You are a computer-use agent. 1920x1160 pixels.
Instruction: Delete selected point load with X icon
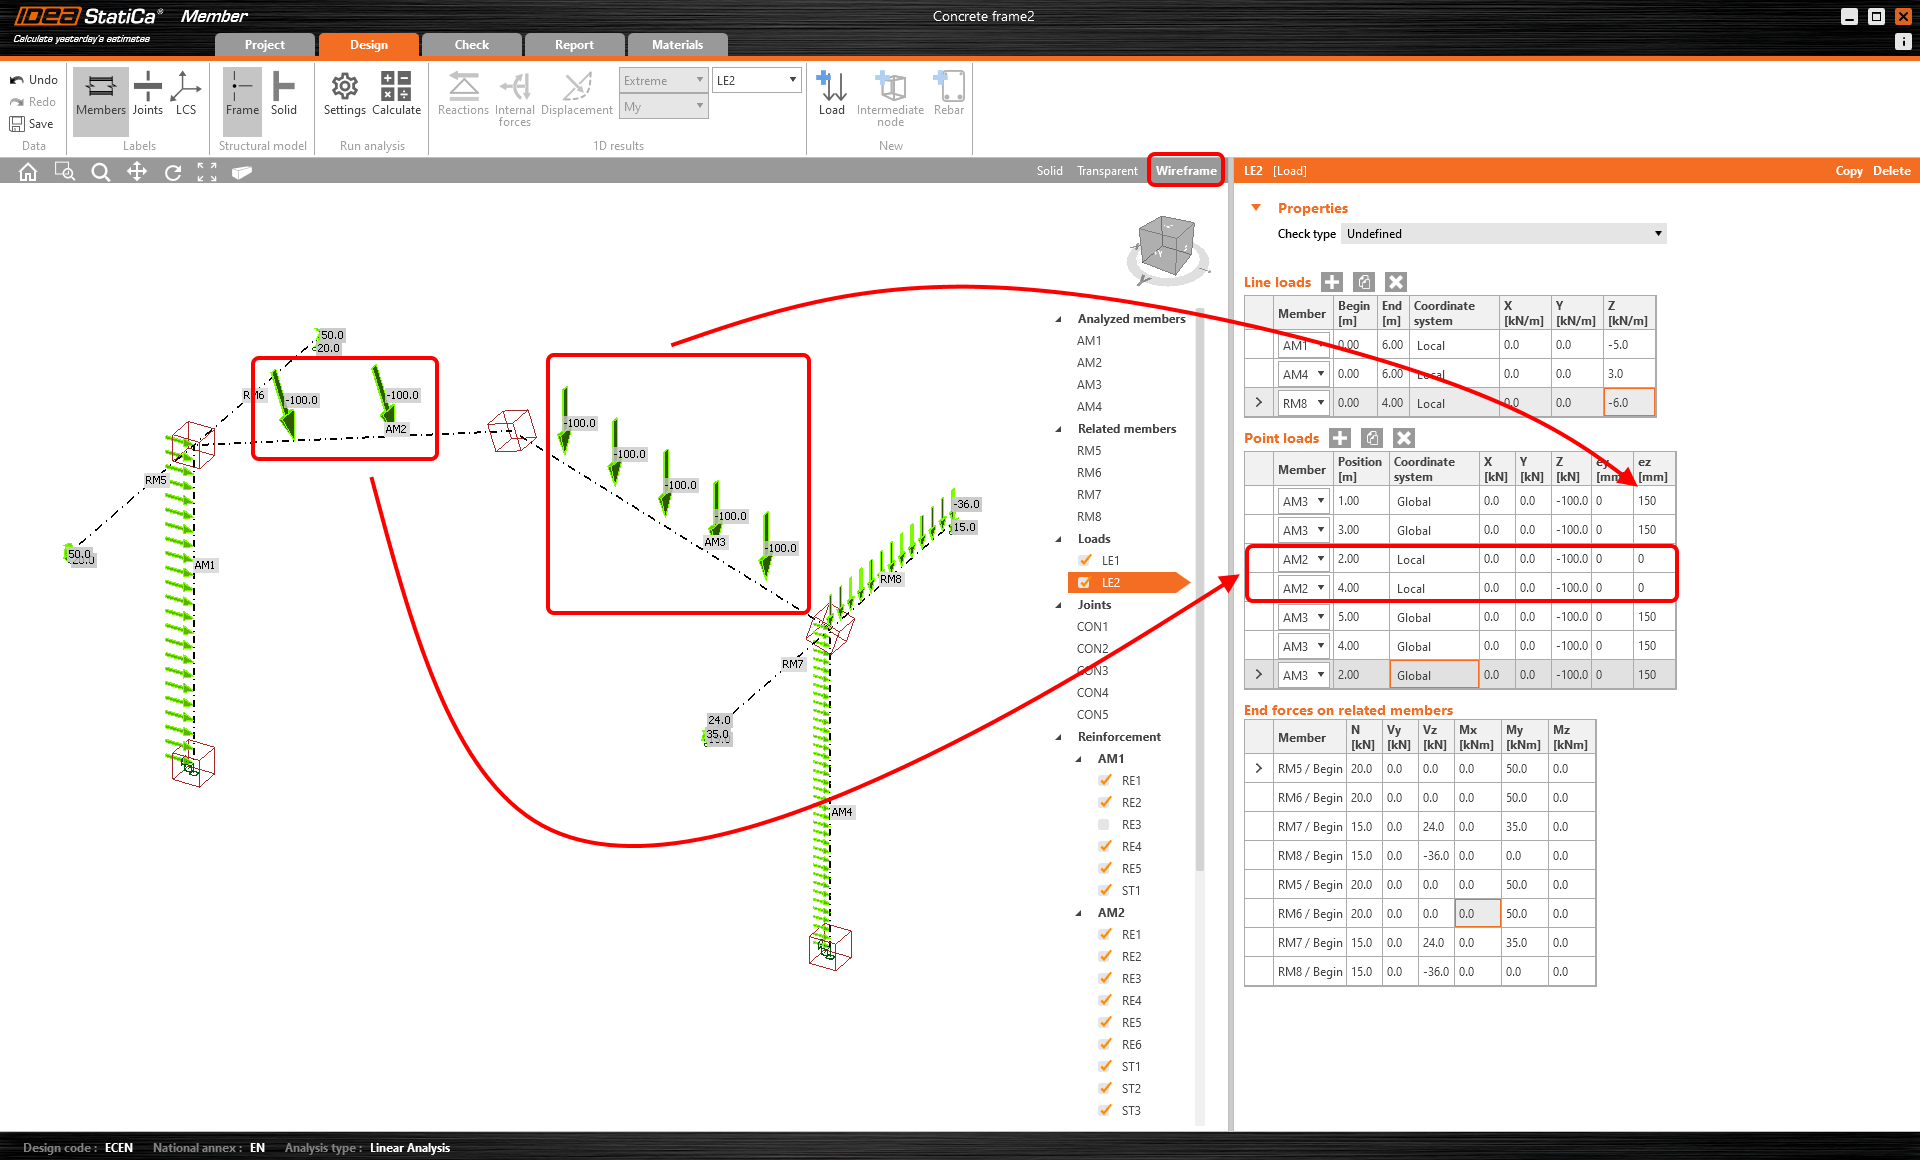pyautogui.click(x=1404, y=438)
